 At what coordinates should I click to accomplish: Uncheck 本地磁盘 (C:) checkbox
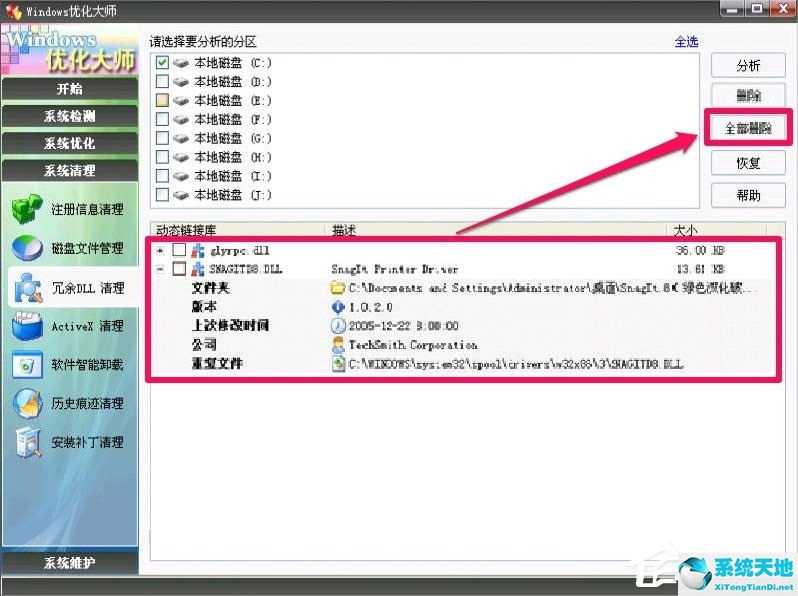pyautogui.click(x=162, y=63)
